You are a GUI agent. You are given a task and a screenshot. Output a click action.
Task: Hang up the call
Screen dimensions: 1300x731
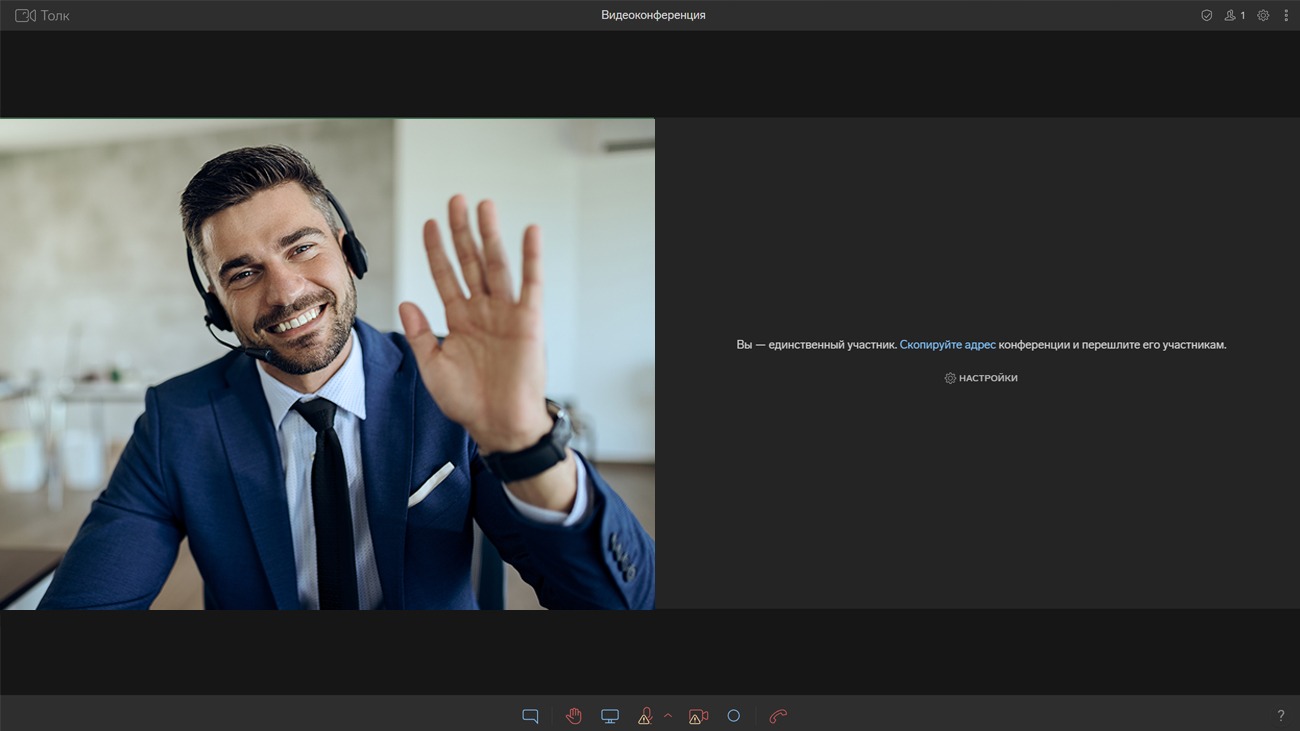point(778,716)
